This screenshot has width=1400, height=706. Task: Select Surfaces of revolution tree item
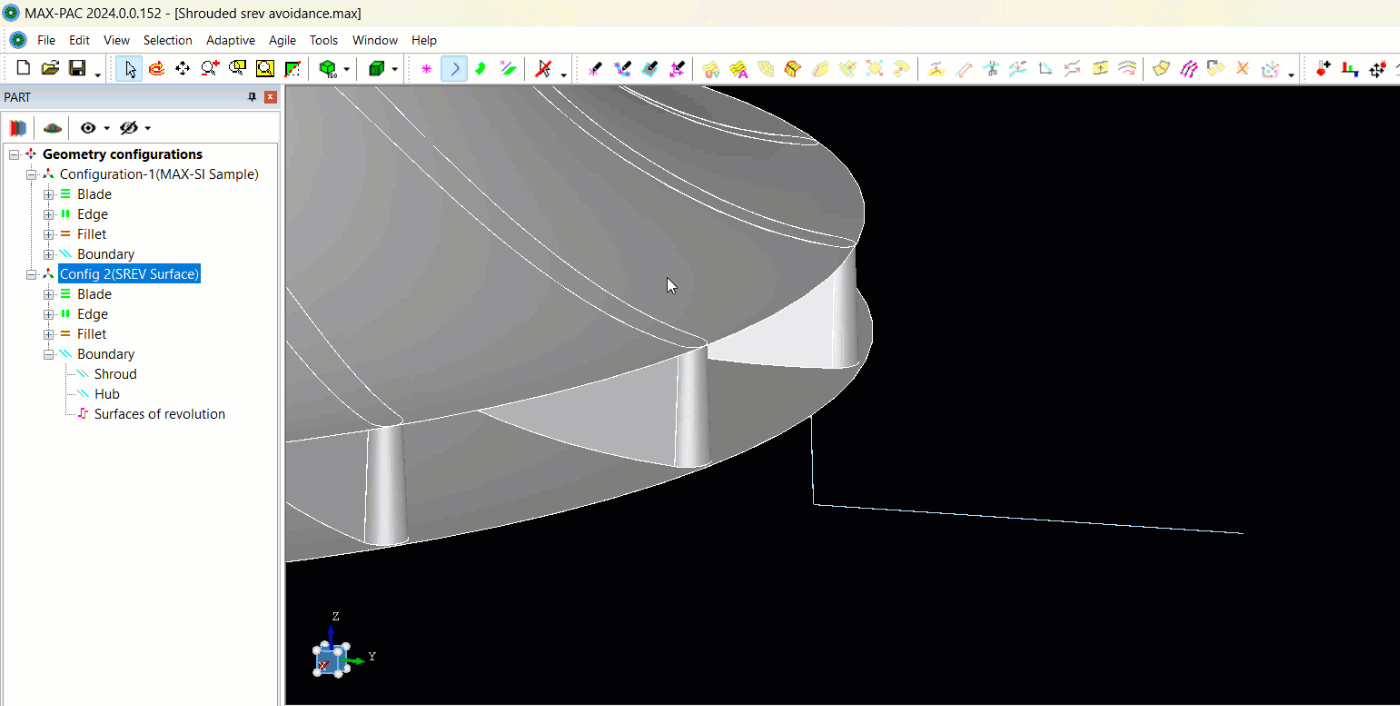[159, 414]
